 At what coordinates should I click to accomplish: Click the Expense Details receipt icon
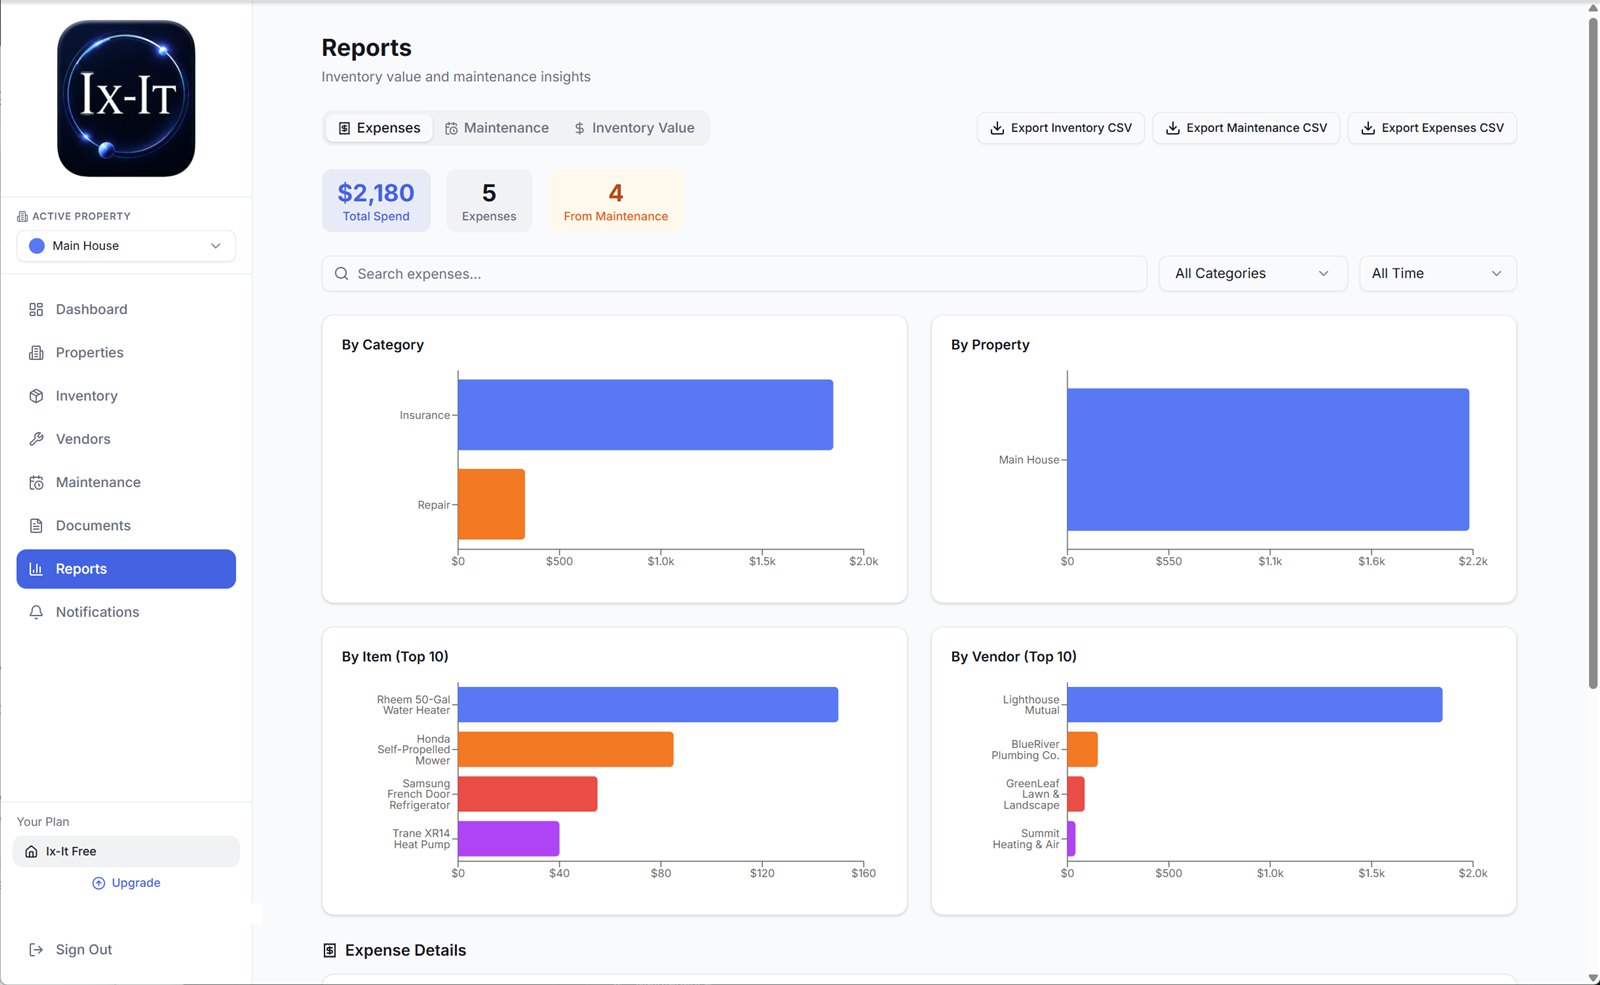[x=329, y=951]
